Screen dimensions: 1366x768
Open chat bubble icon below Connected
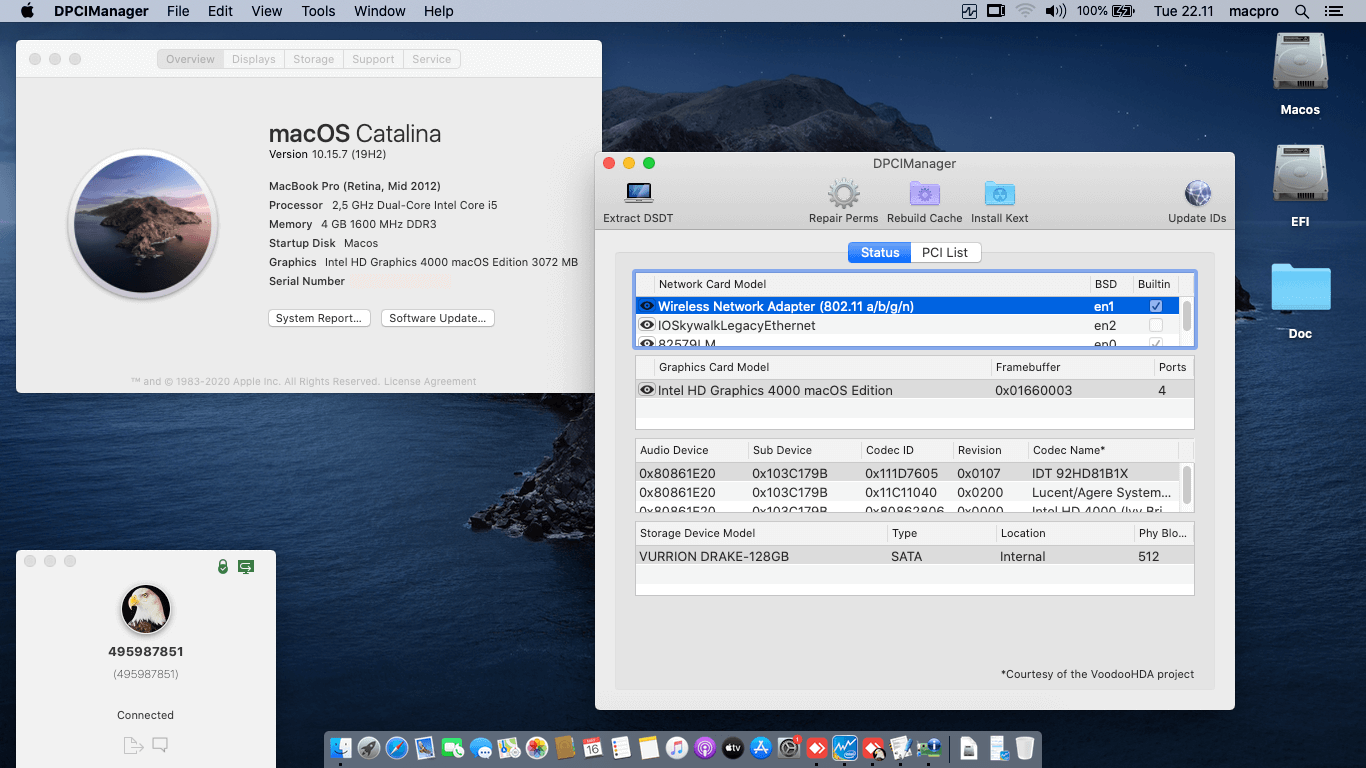[x=160, y=745]
